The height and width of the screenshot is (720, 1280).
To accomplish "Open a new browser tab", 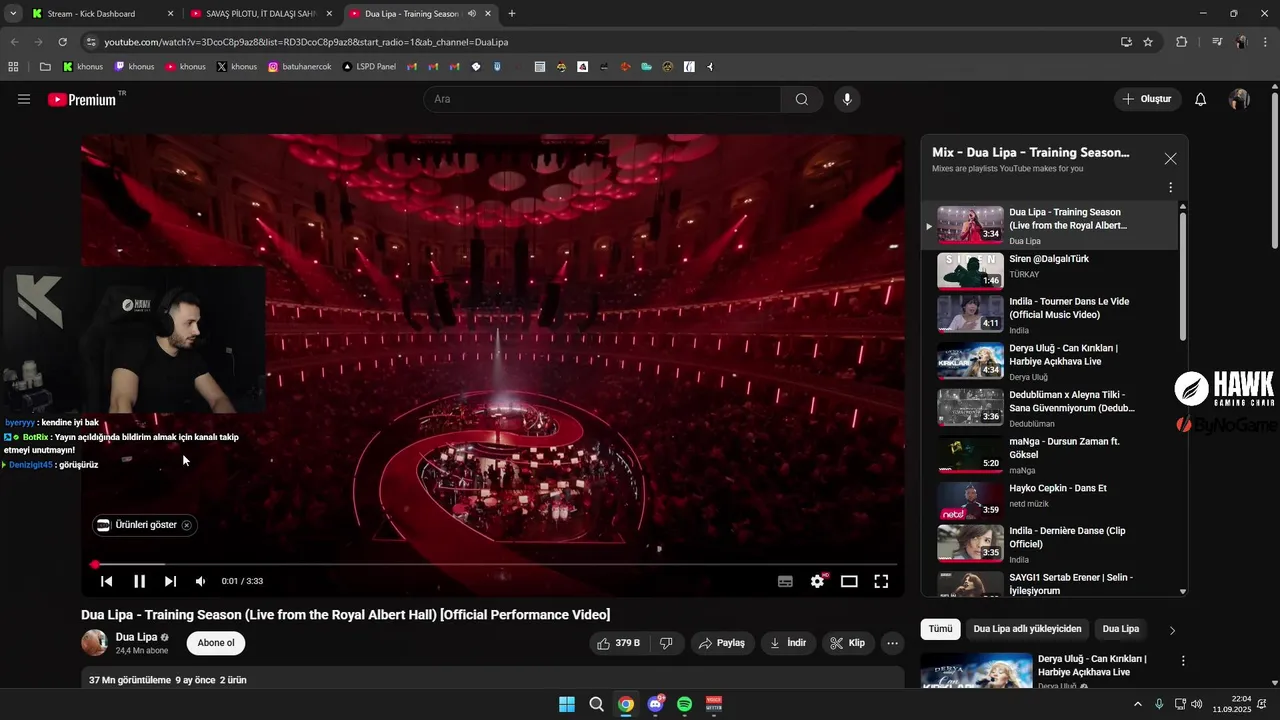I will (x=512, y=14).
